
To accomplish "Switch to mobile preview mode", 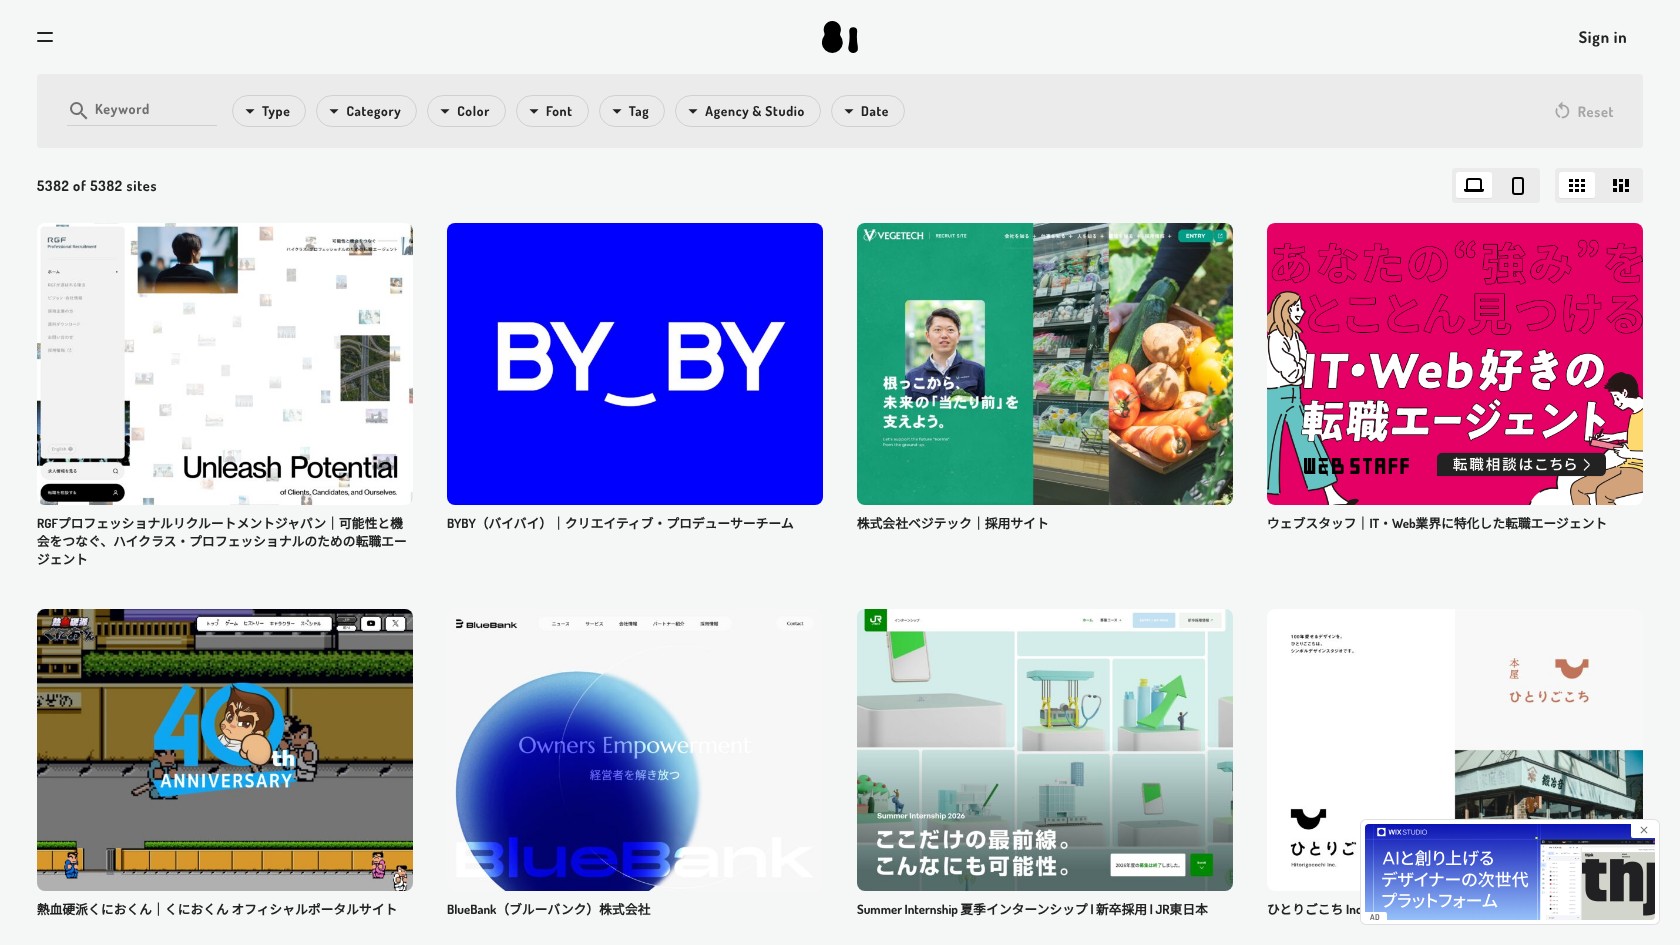I will (x=1518, y=185).
